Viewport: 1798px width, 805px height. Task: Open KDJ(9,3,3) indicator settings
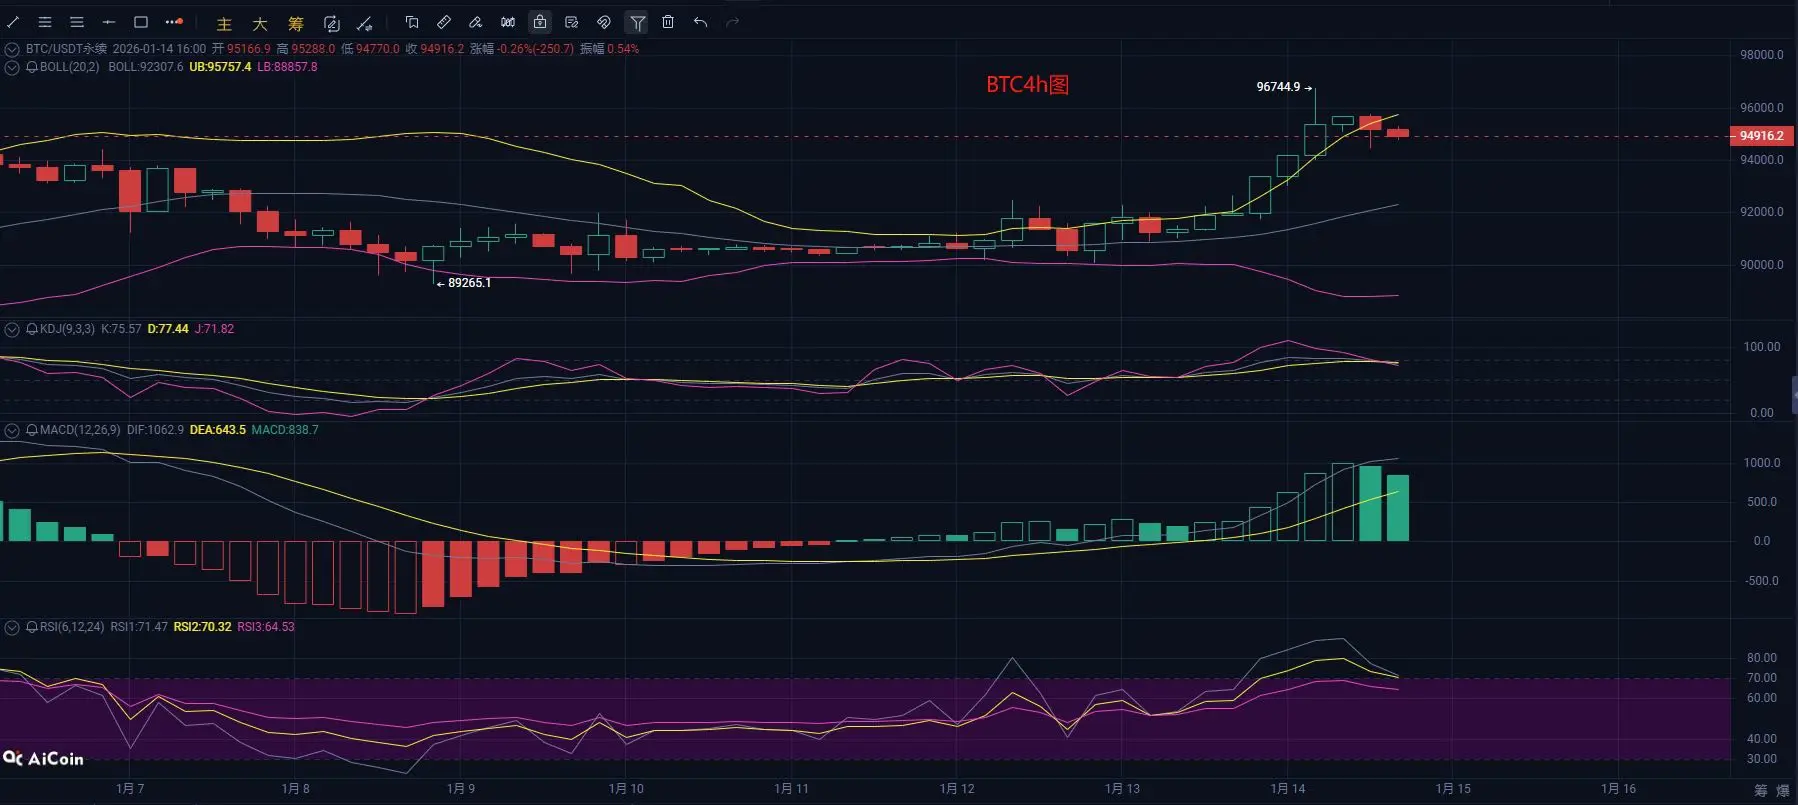[67, 329]
